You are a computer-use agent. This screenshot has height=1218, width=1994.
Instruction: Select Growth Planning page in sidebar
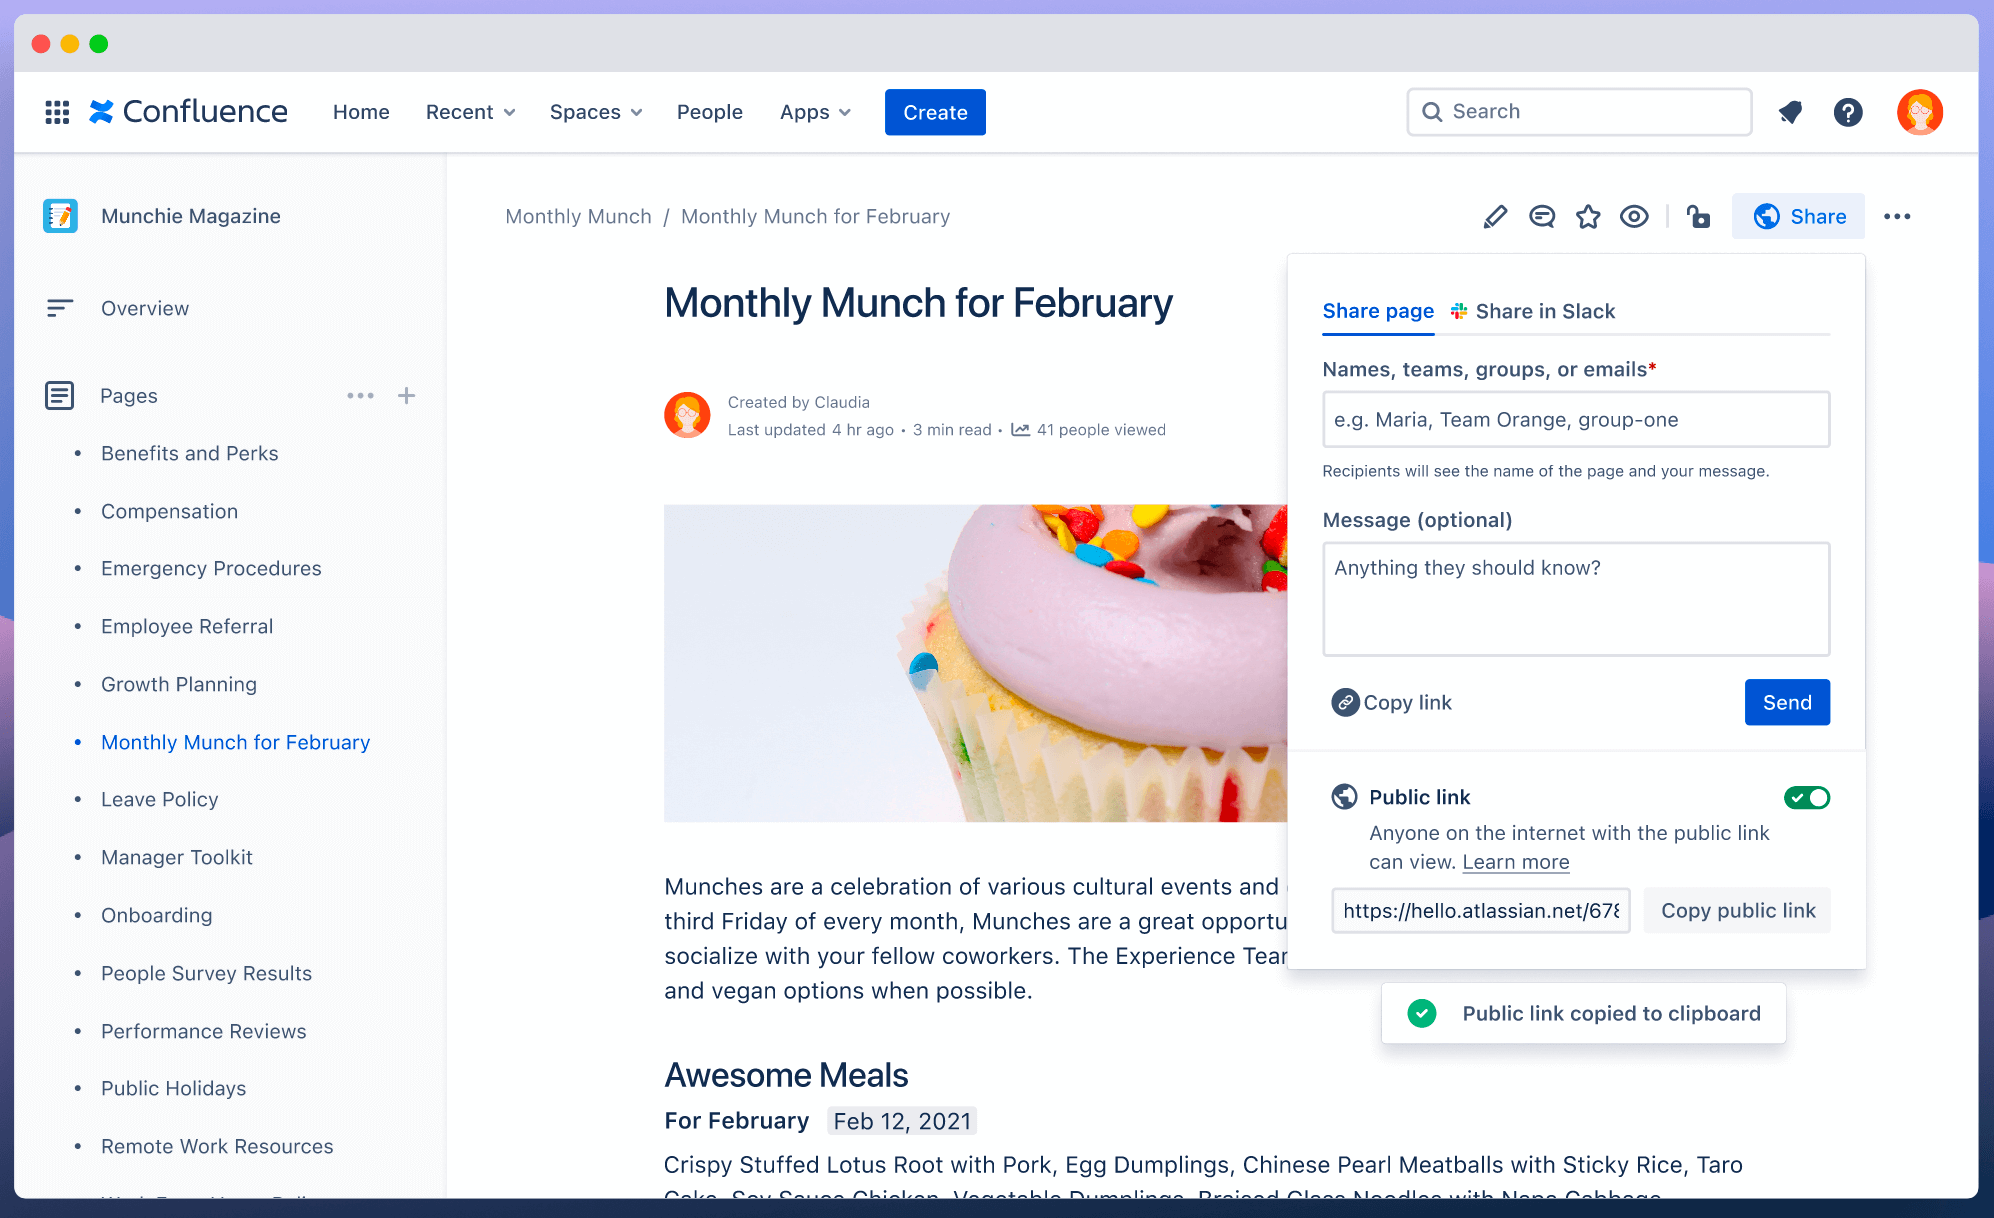(x=179, y=682)
